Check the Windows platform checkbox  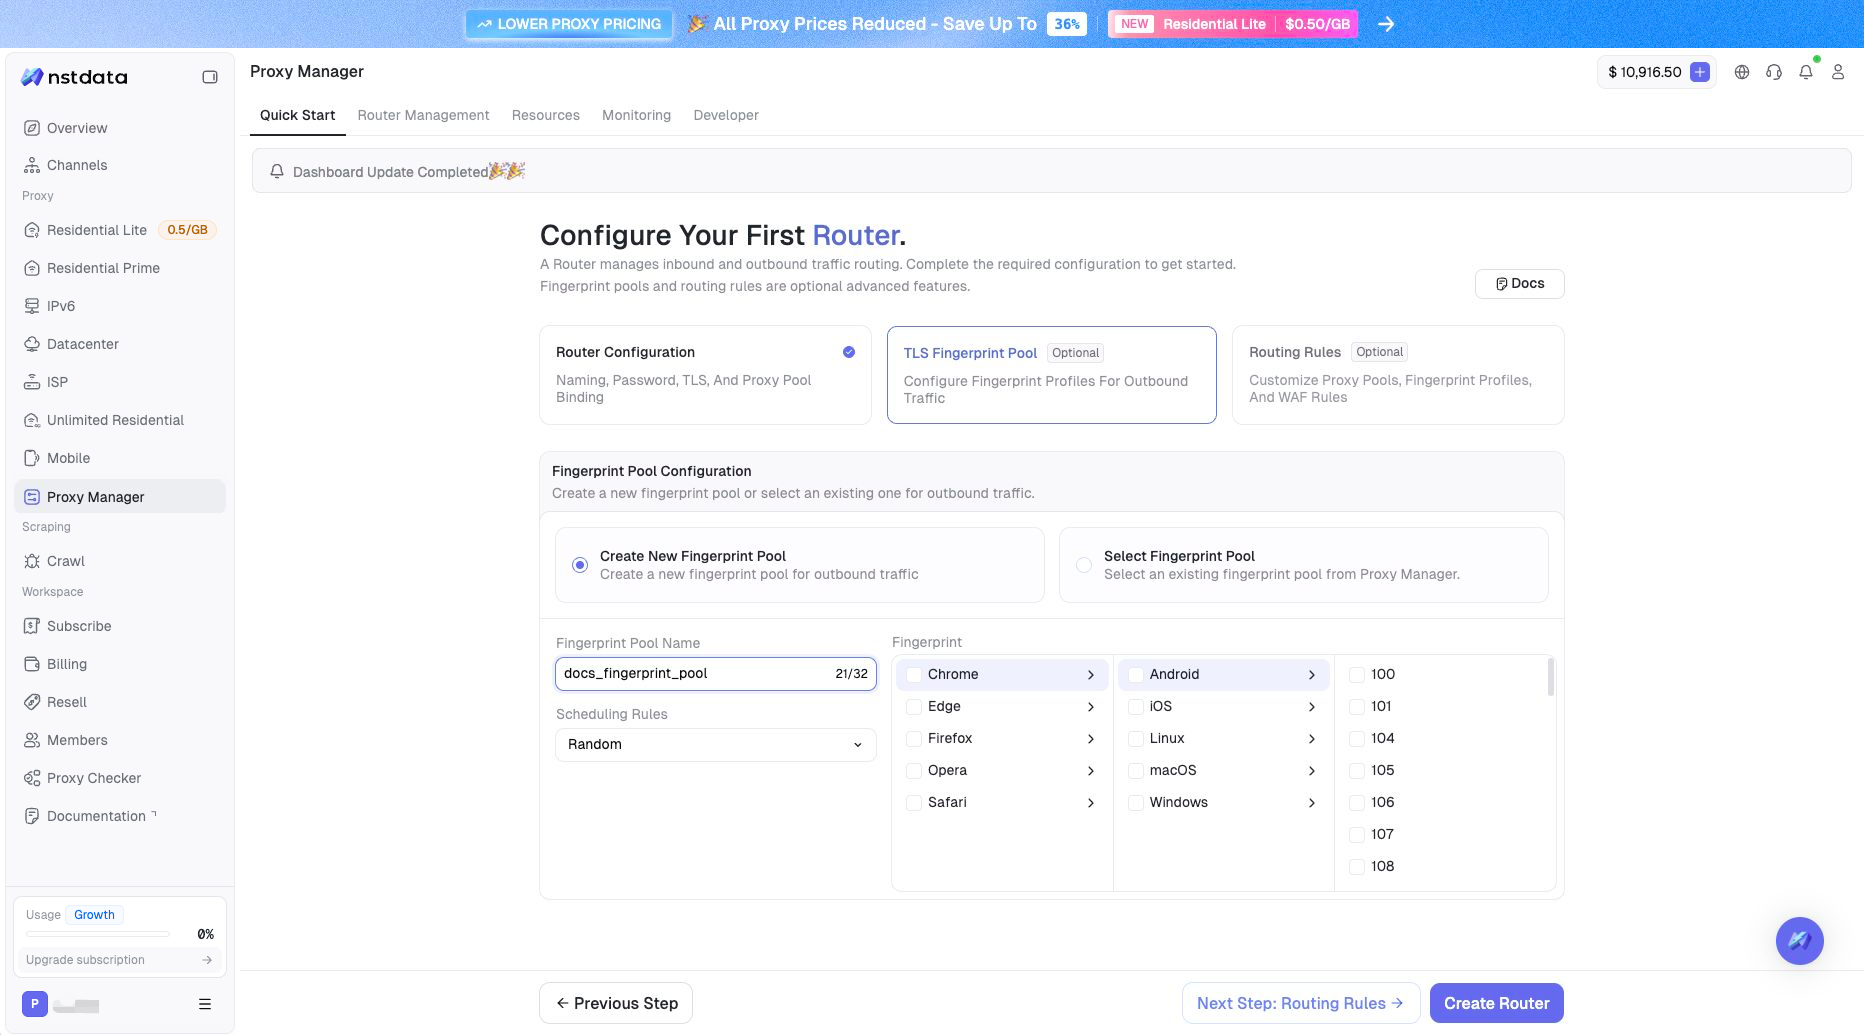(x=1136, y=803)
